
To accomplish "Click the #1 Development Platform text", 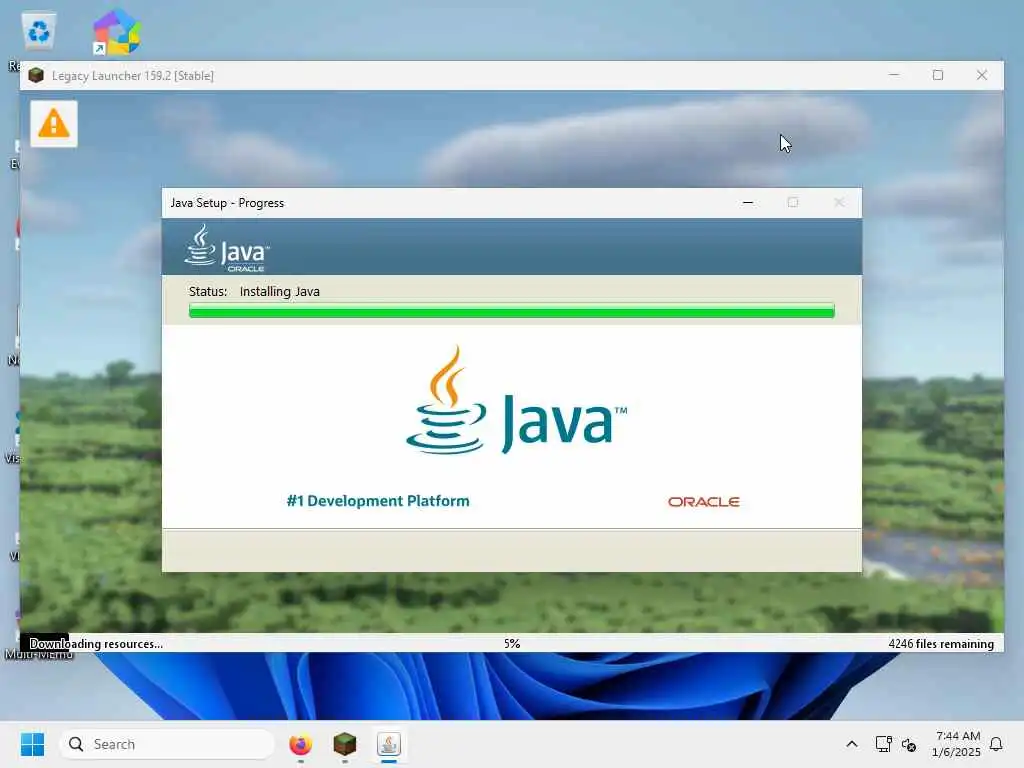I will point(378,501).
